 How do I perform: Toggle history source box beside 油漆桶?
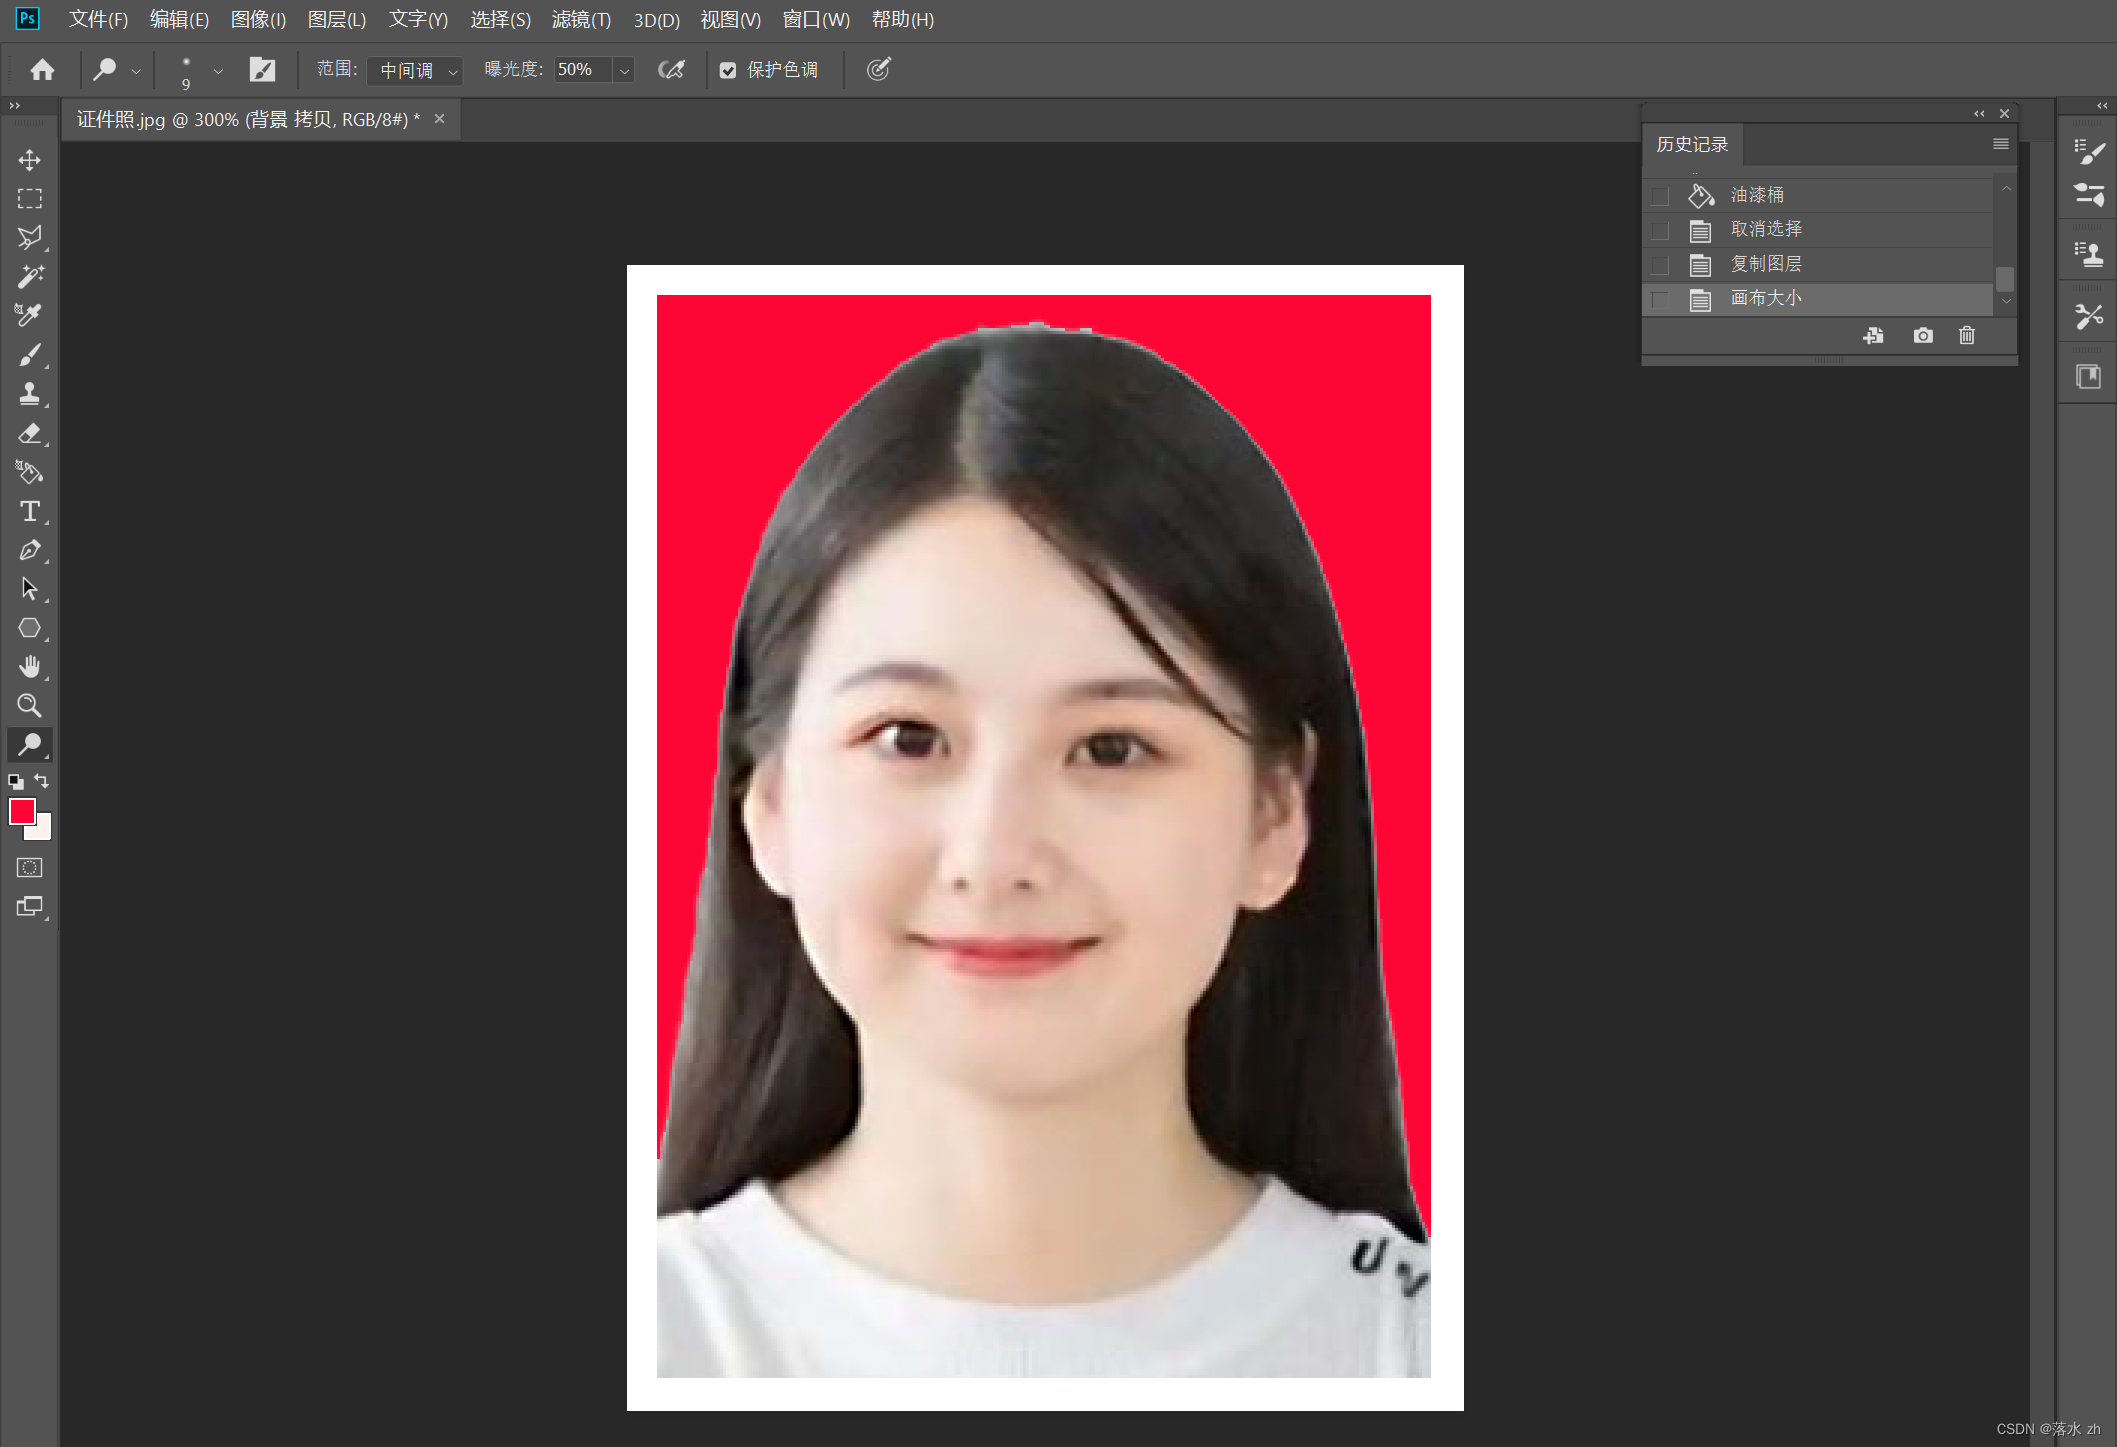pyautogui.click(x=1660, y=196)
